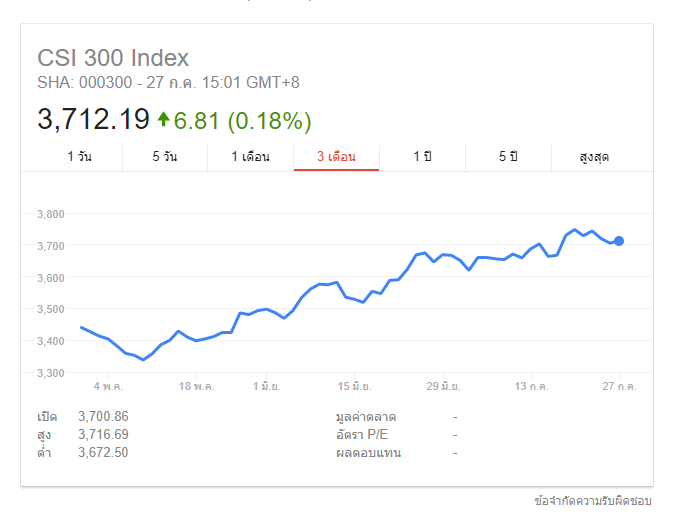Select the 3 เดือน tab
The image size is (681, 520).
(336, 157)
